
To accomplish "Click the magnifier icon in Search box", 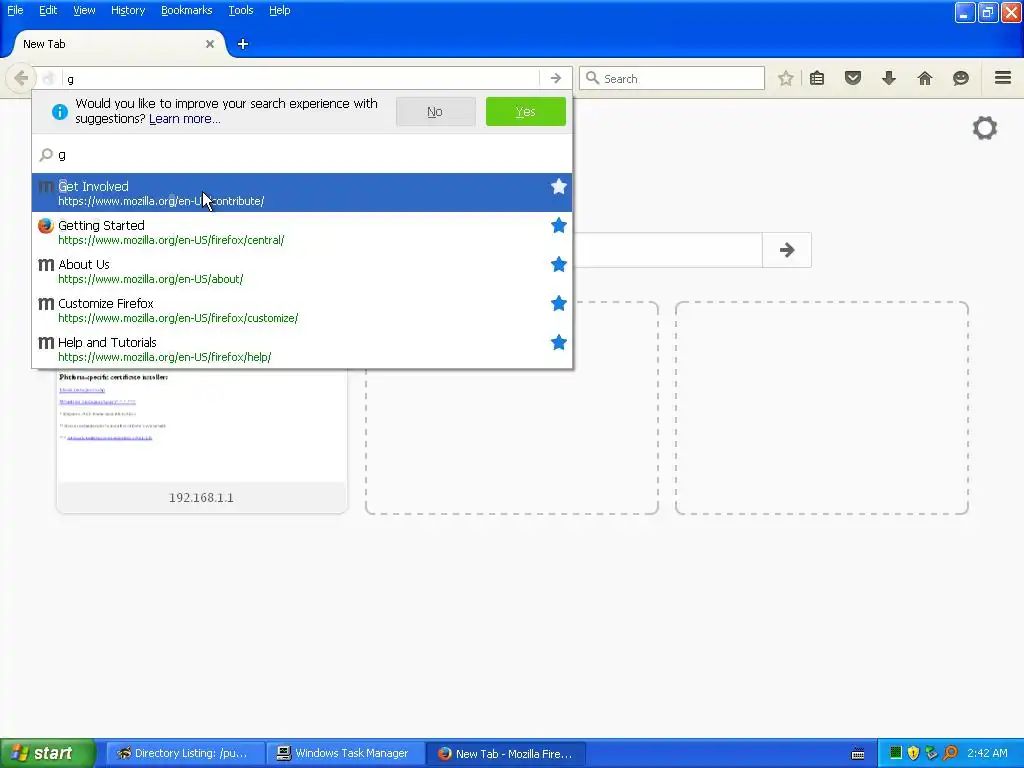I will click(x=592, y=78).
